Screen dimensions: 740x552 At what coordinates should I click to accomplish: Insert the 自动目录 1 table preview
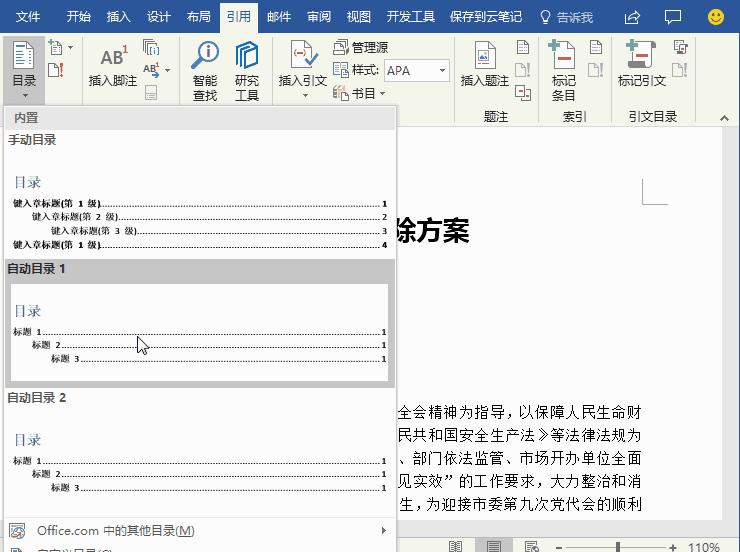[x=200, y=323]
